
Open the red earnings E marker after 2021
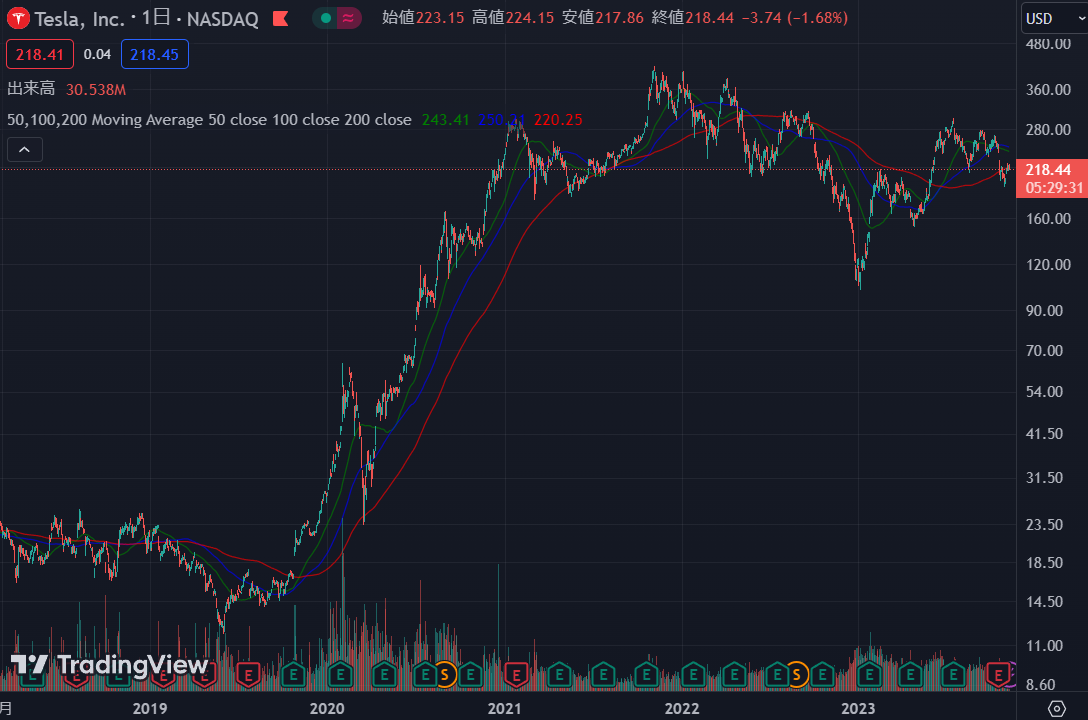[516, 674]
